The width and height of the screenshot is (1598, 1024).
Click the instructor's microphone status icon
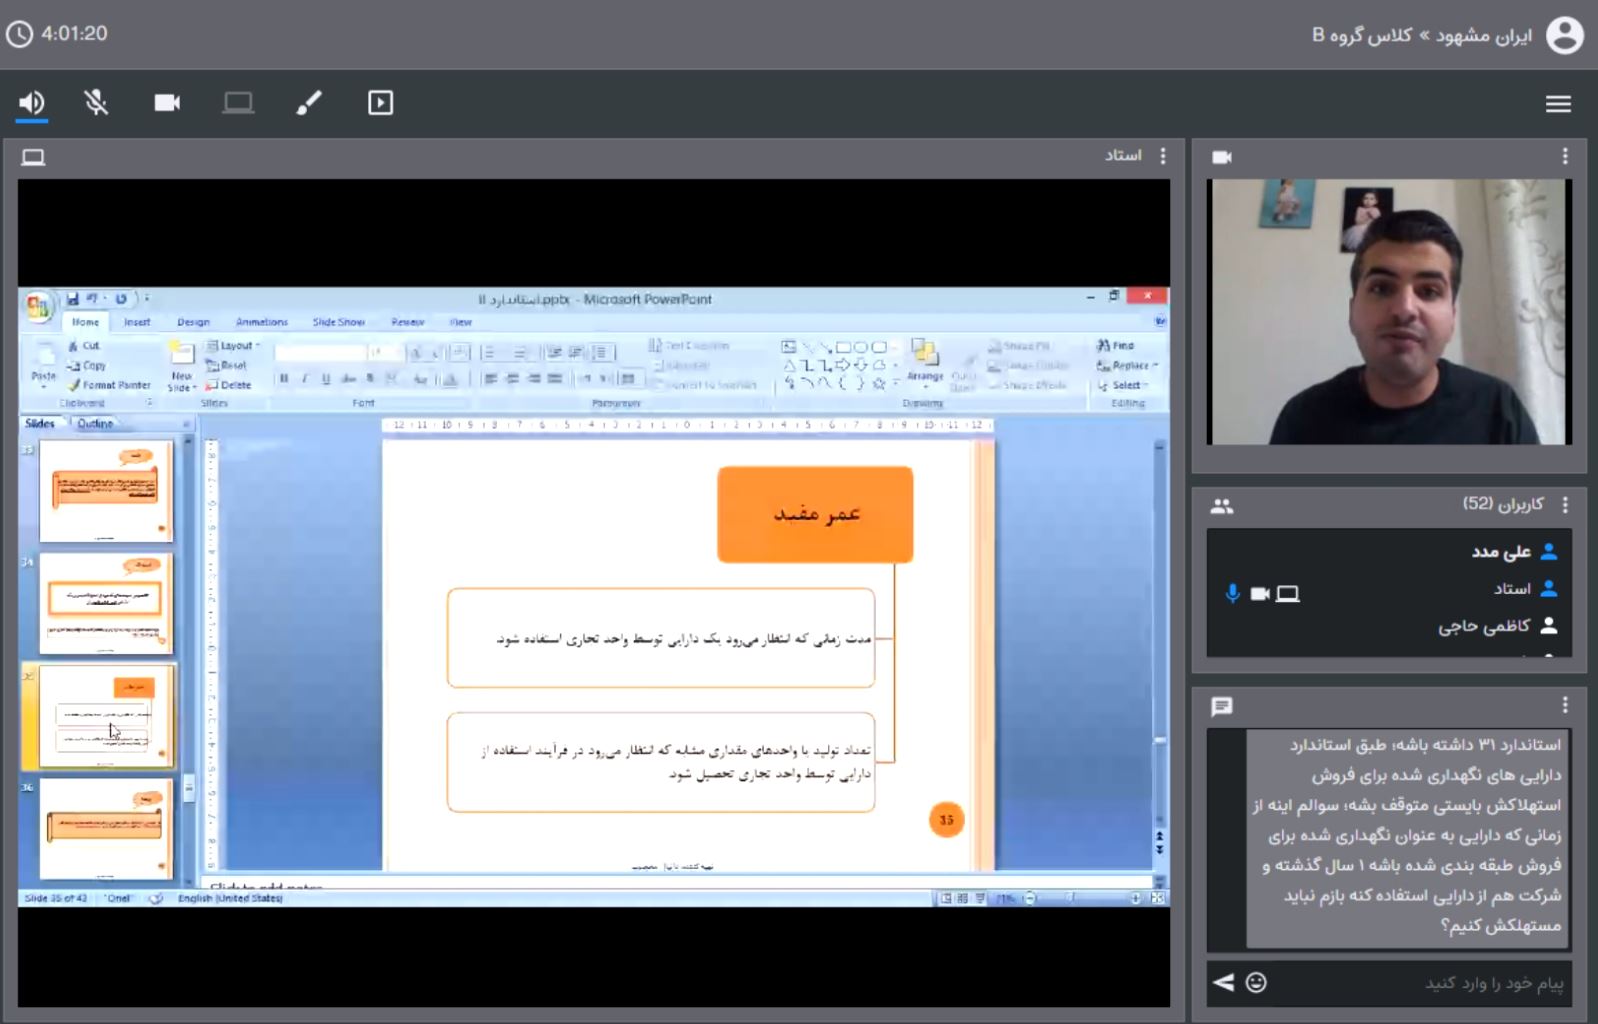(x=1232, y=593)
